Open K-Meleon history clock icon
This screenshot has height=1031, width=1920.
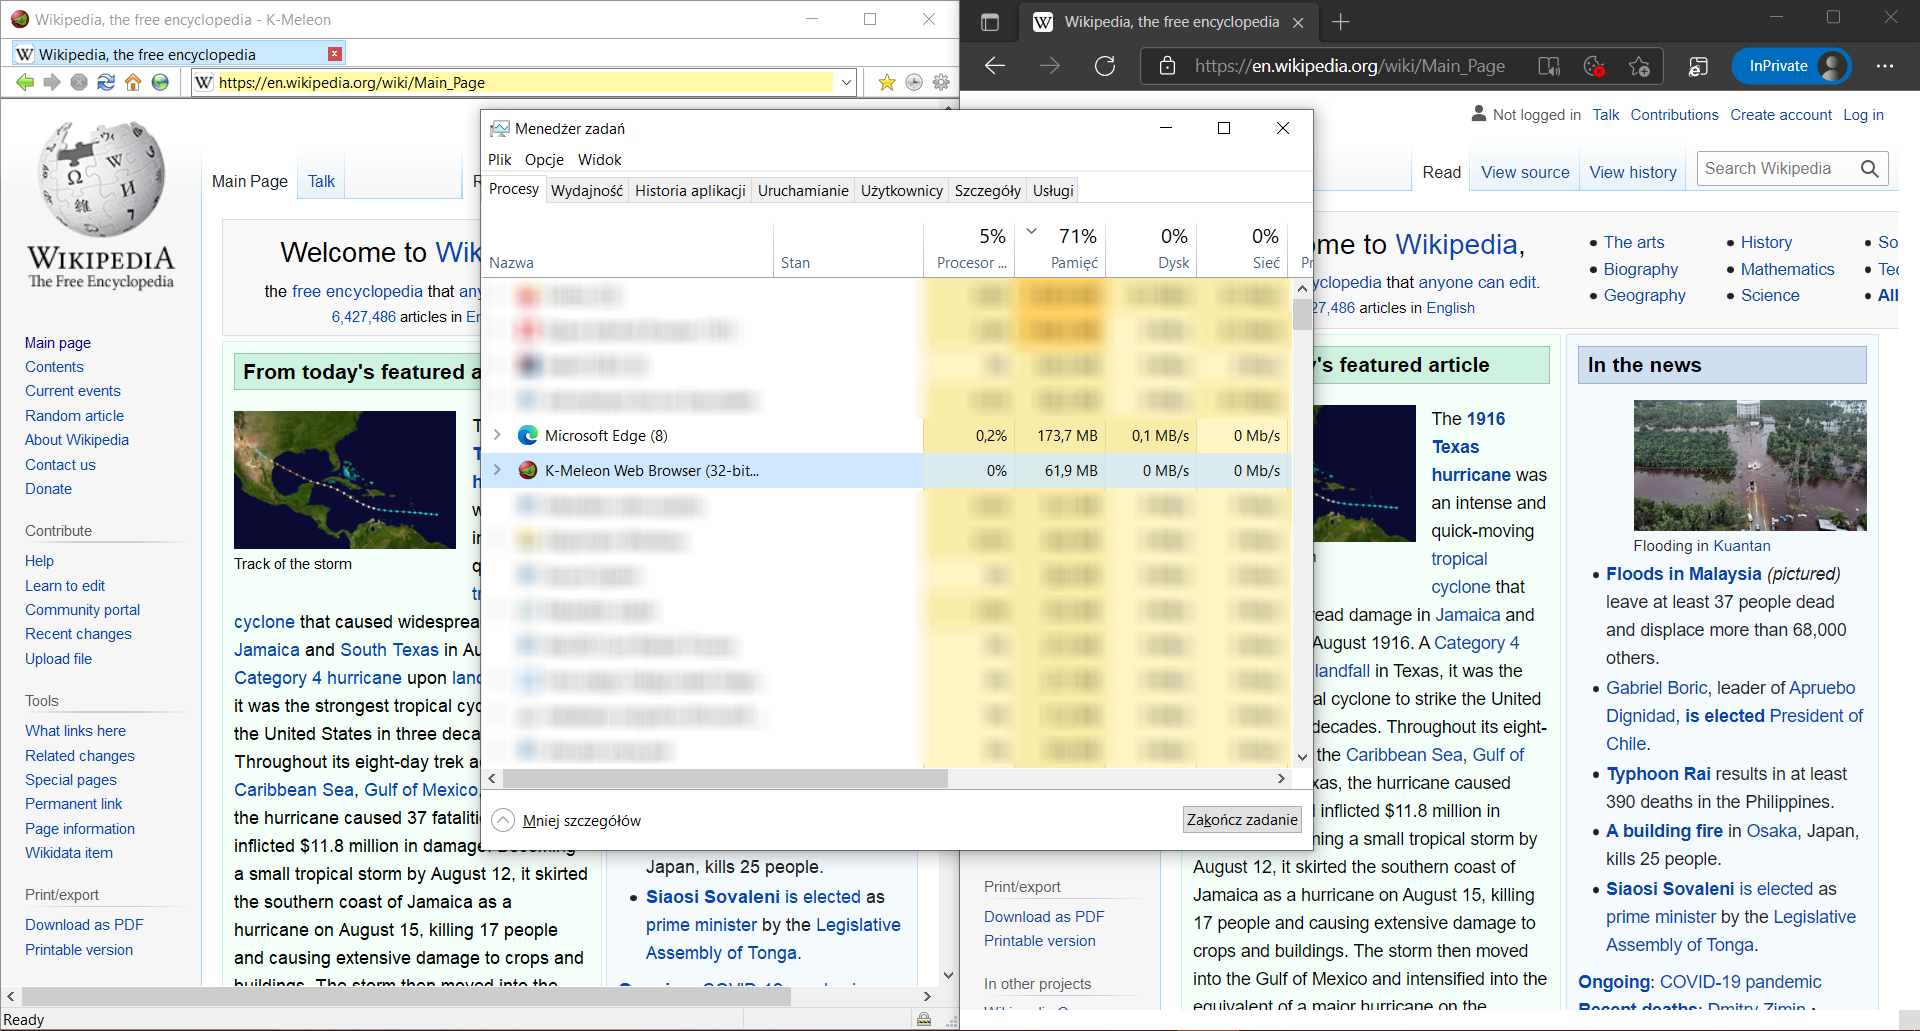pyautogui.click(x=913, y=82)
